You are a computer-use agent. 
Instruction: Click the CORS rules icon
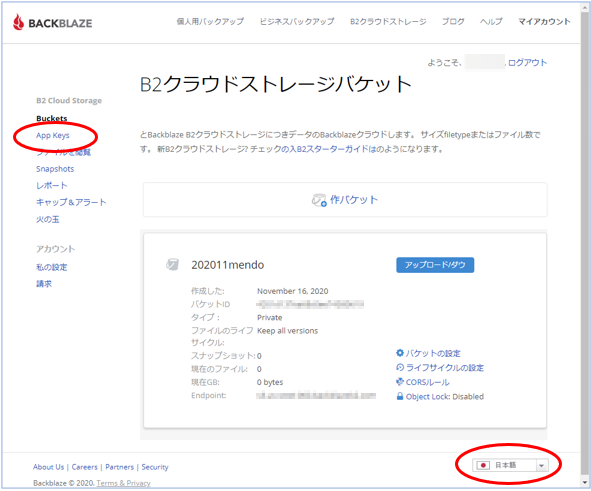click(x=400, y=382)
